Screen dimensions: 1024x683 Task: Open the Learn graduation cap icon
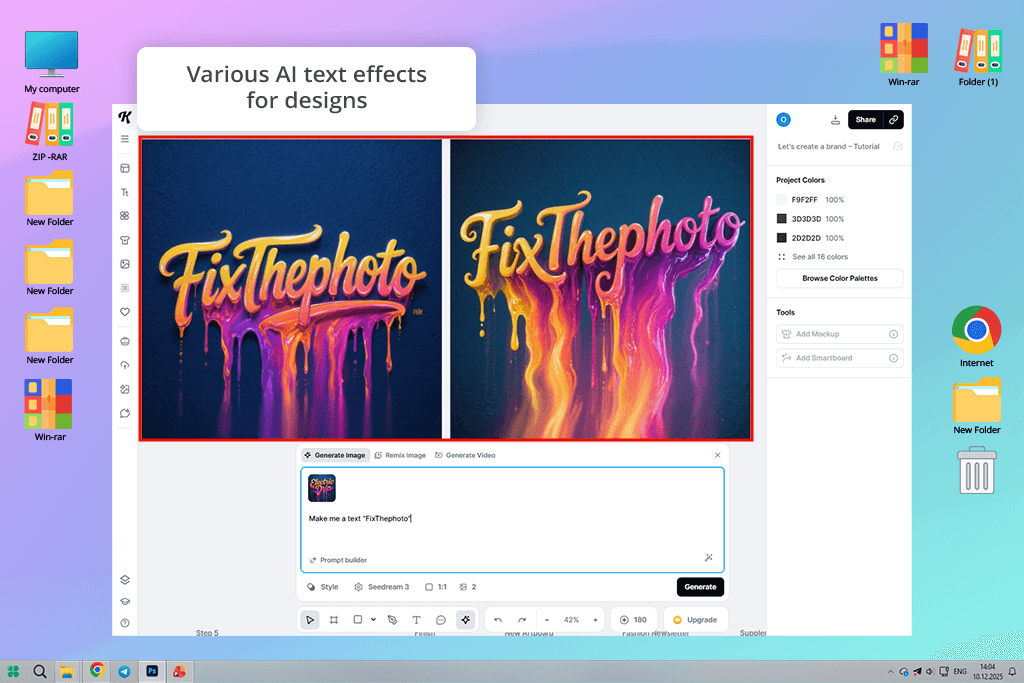click(x=125, y=601)
